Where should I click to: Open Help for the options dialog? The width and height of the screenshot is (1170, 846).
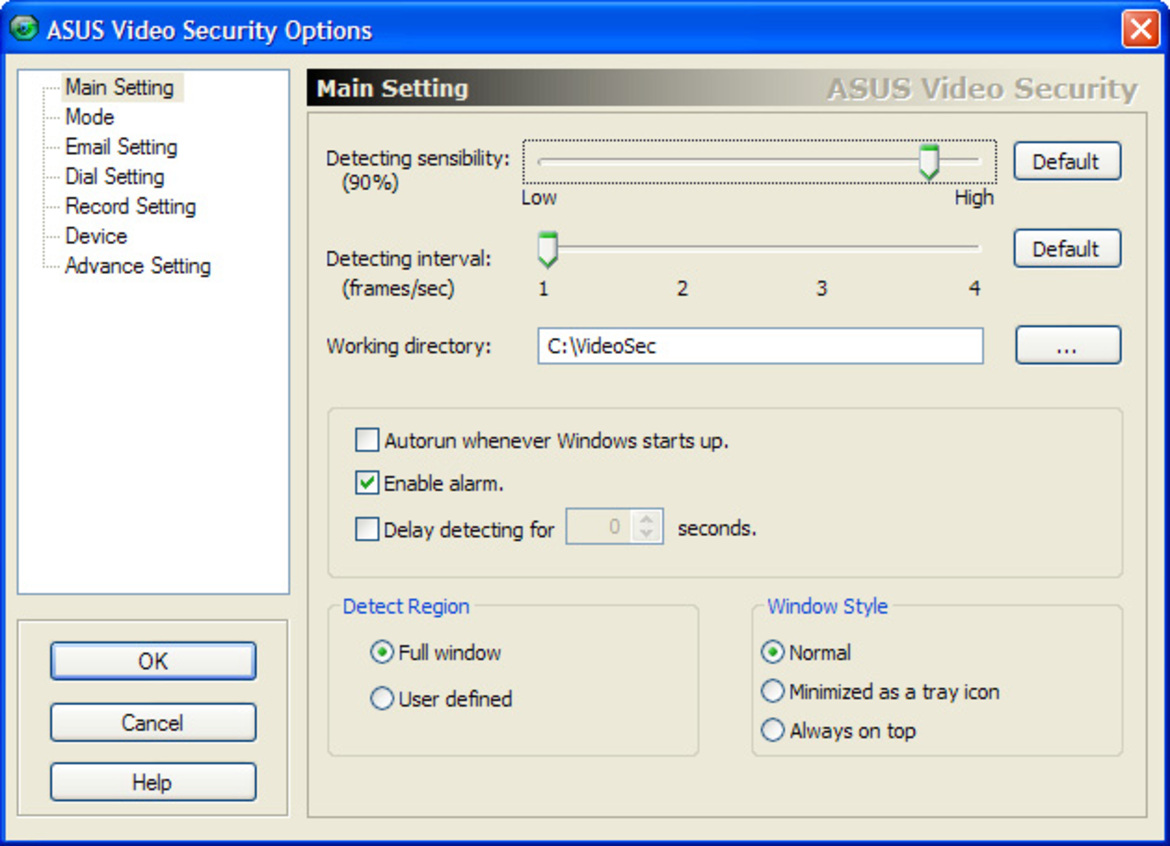click(153, 782)
